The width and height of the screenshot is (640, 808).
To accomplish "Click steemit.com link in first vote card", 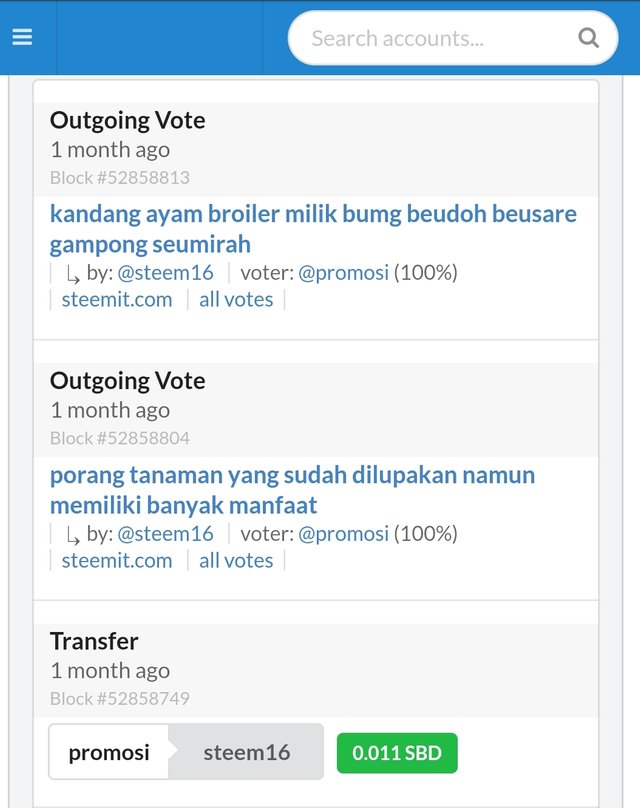I will click(x=117, y=300).
